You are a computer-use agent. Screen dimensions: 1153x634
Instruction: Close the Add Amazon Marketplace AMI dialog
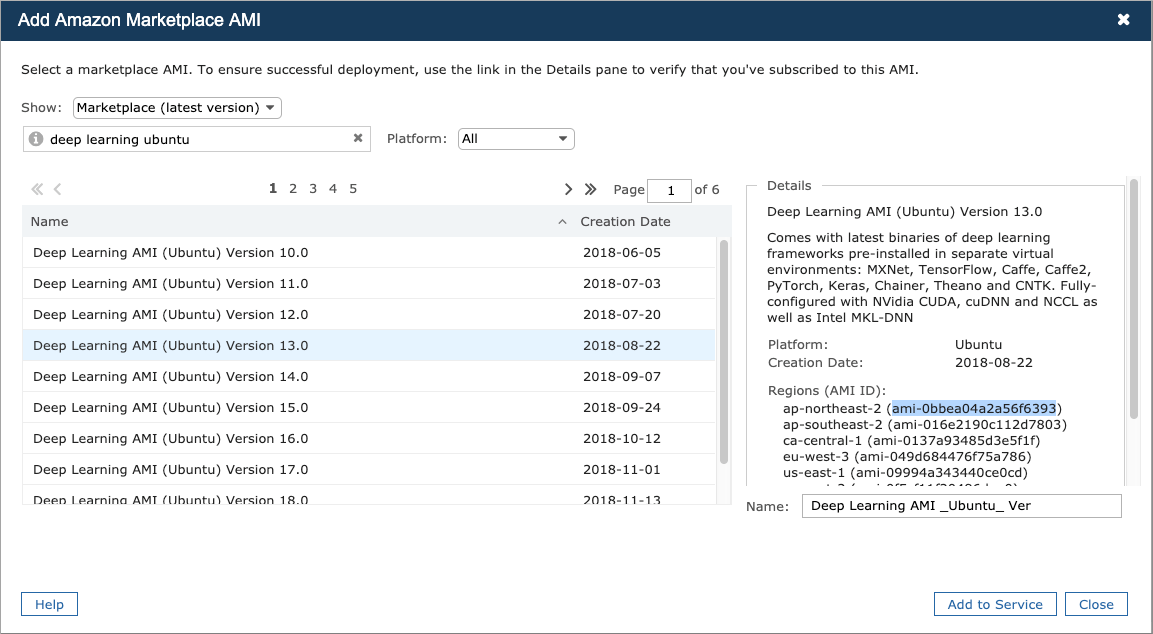[x=1123, y=20]
